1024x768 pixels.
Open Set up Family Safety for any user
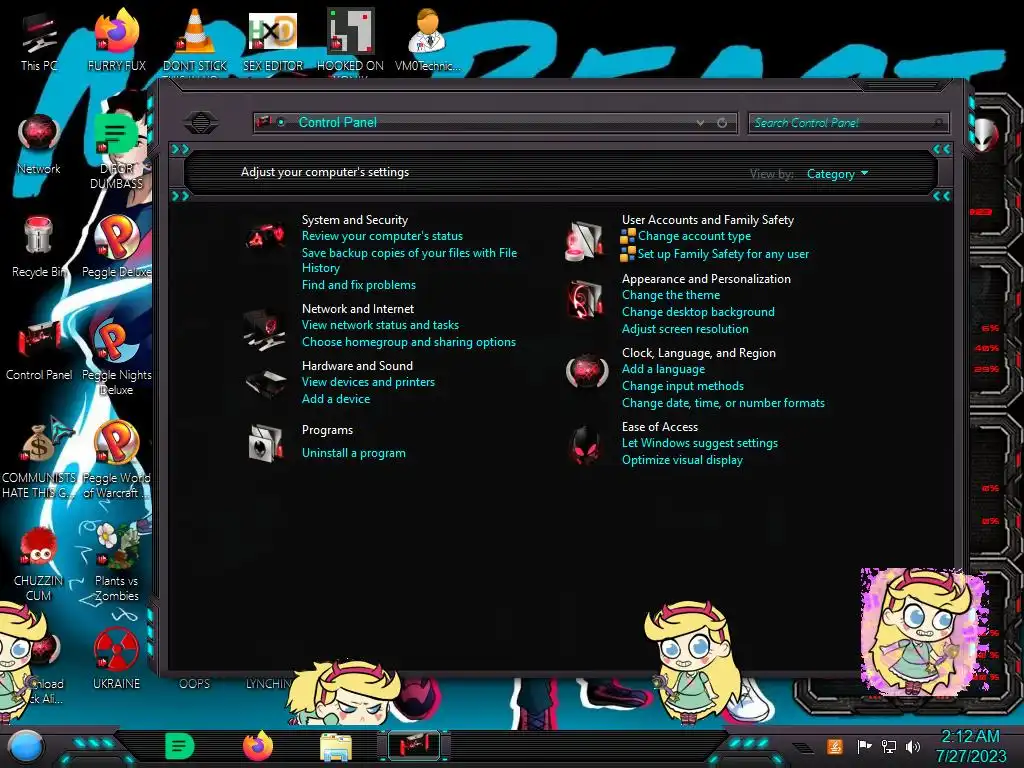pos(723,253)
